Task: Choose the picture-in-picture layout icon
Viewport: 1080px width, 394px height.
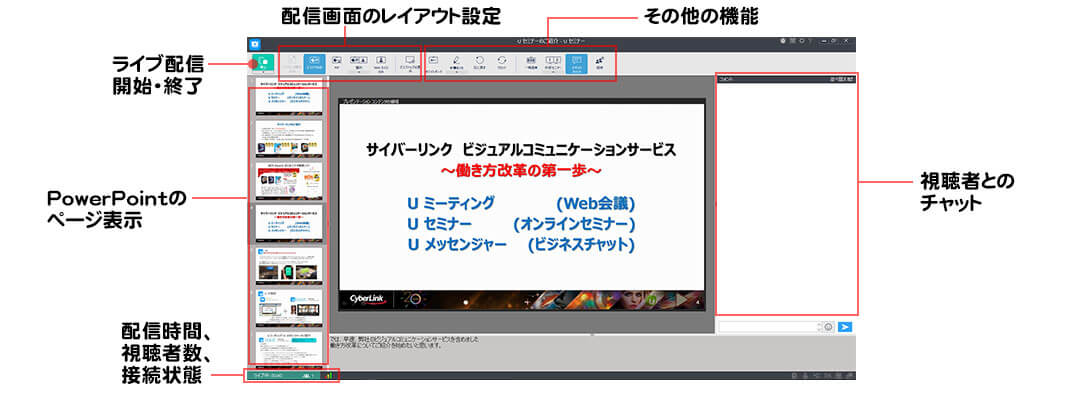Action: [x=337, y=63]
